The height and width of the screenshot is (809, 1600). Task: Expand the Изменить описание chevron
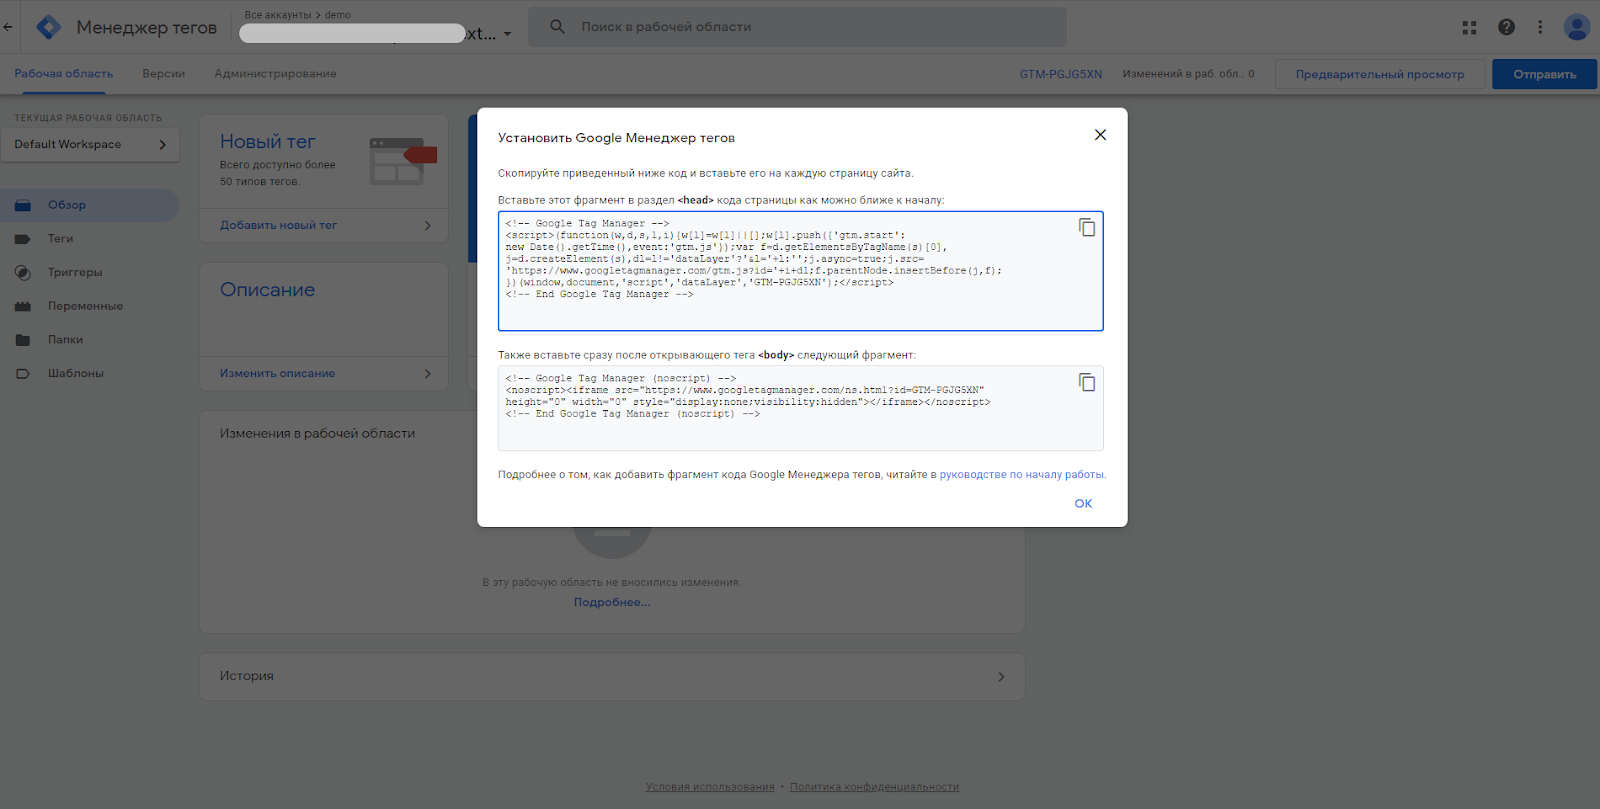(x=428, y=374)
